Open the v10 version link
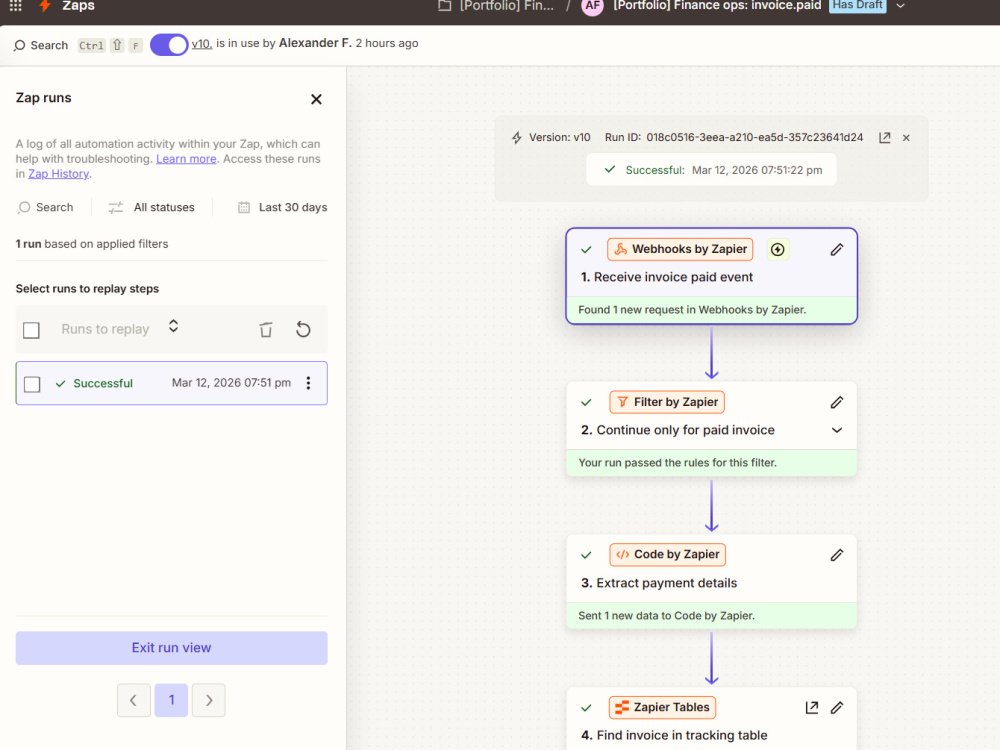The image size is (1000, 750). coord(202,43)
